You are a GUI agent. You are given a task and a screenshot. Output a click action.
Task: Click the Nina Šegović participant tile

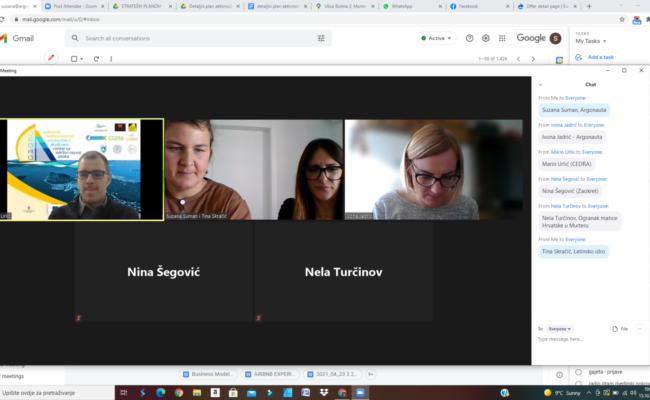coord(163,272)
